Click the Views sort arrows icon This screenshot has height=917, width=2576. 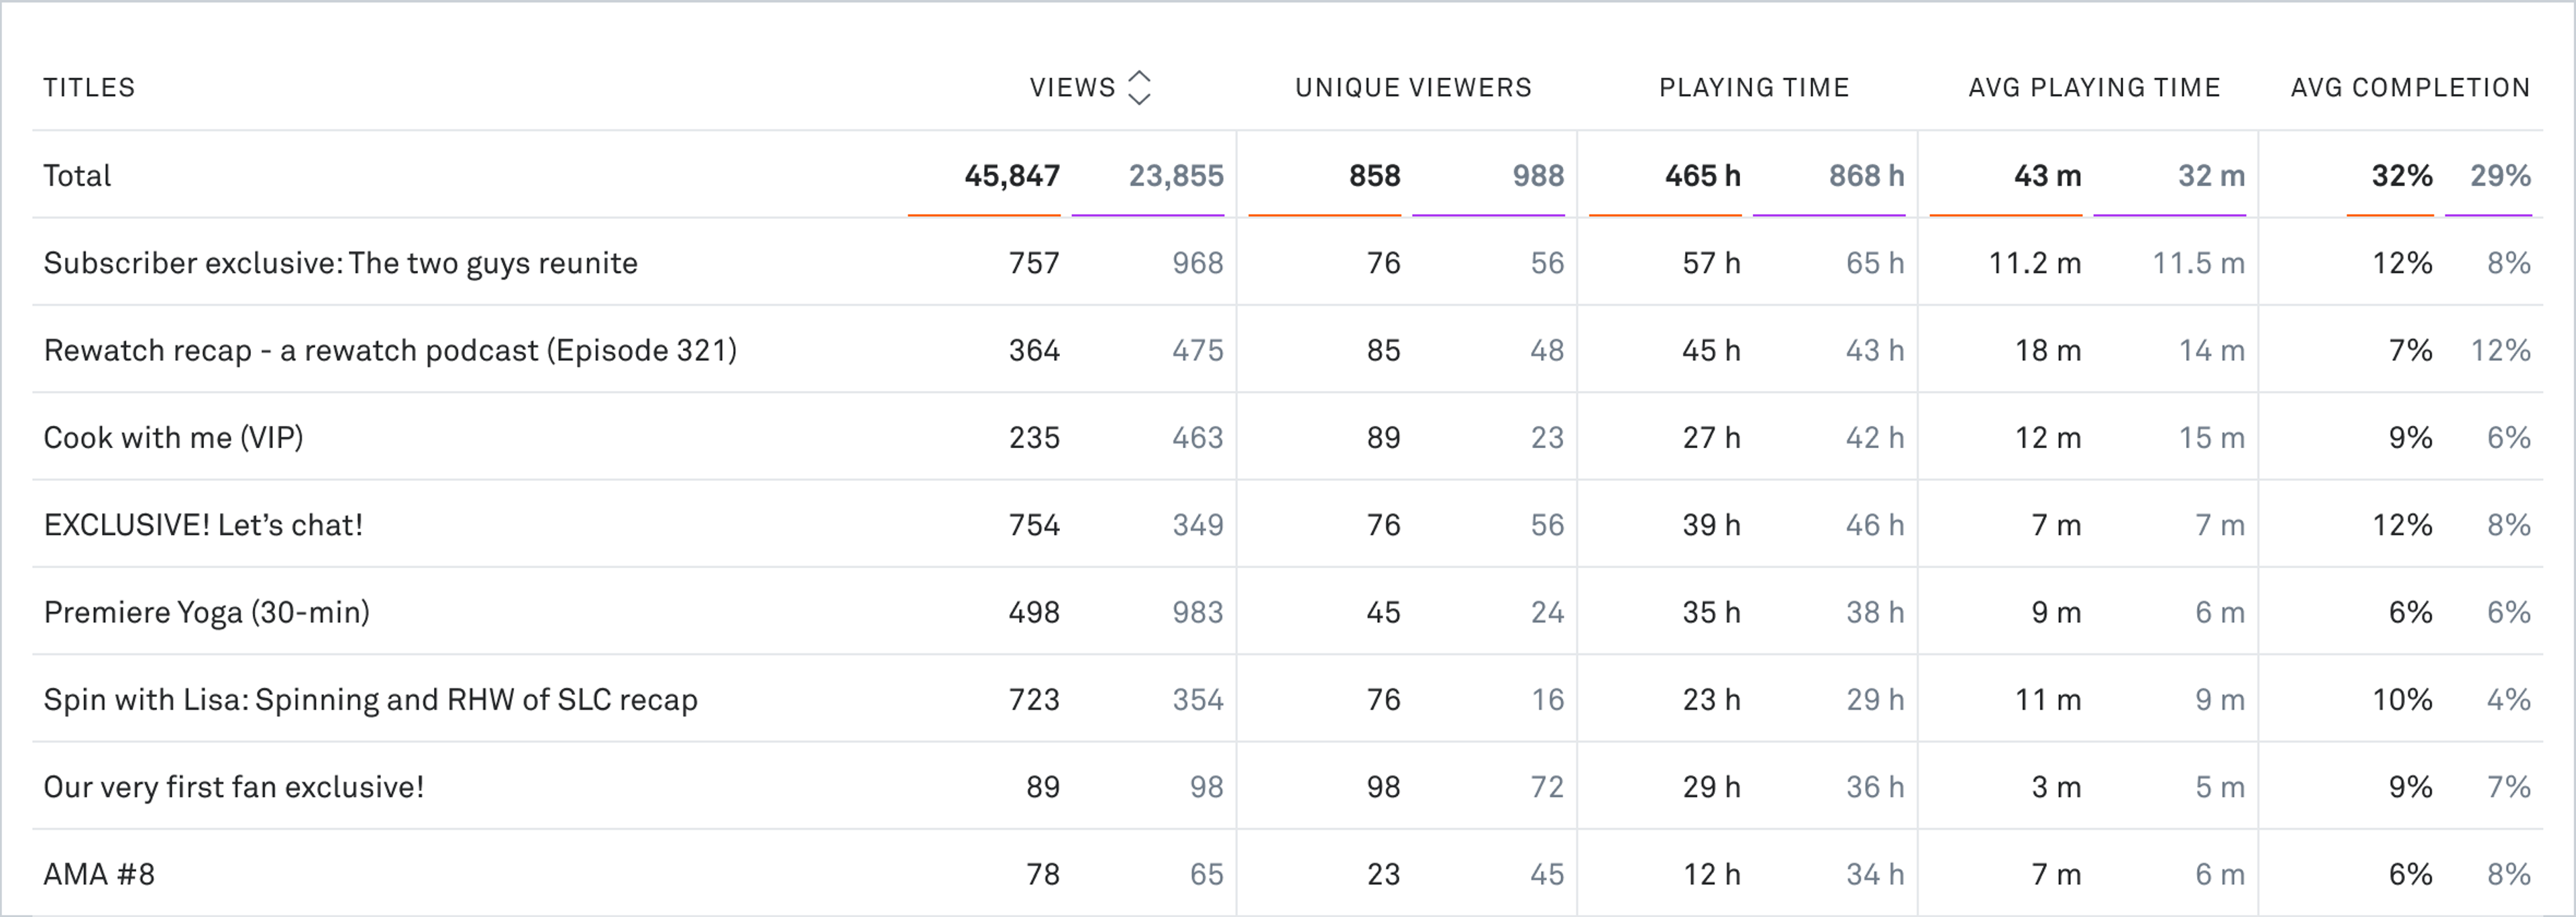pos(1139,87)
